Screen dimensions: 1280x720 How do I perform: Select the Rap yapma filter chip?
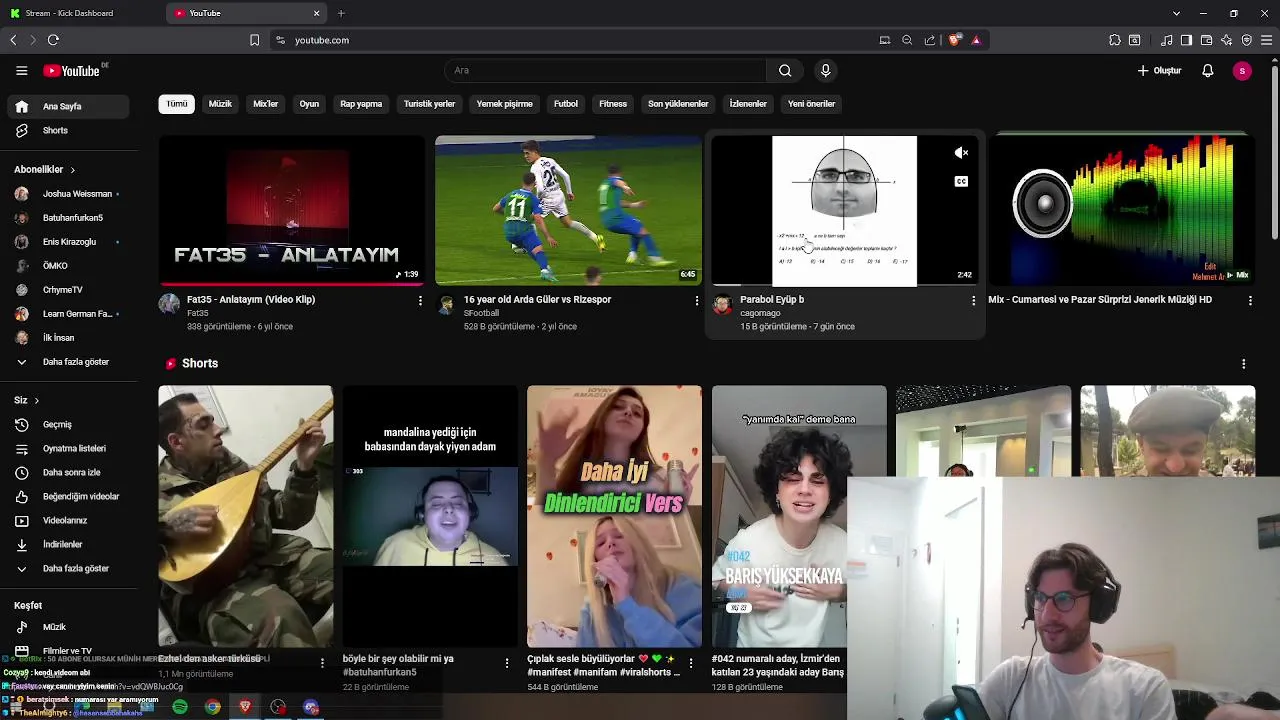click(361, 104)
